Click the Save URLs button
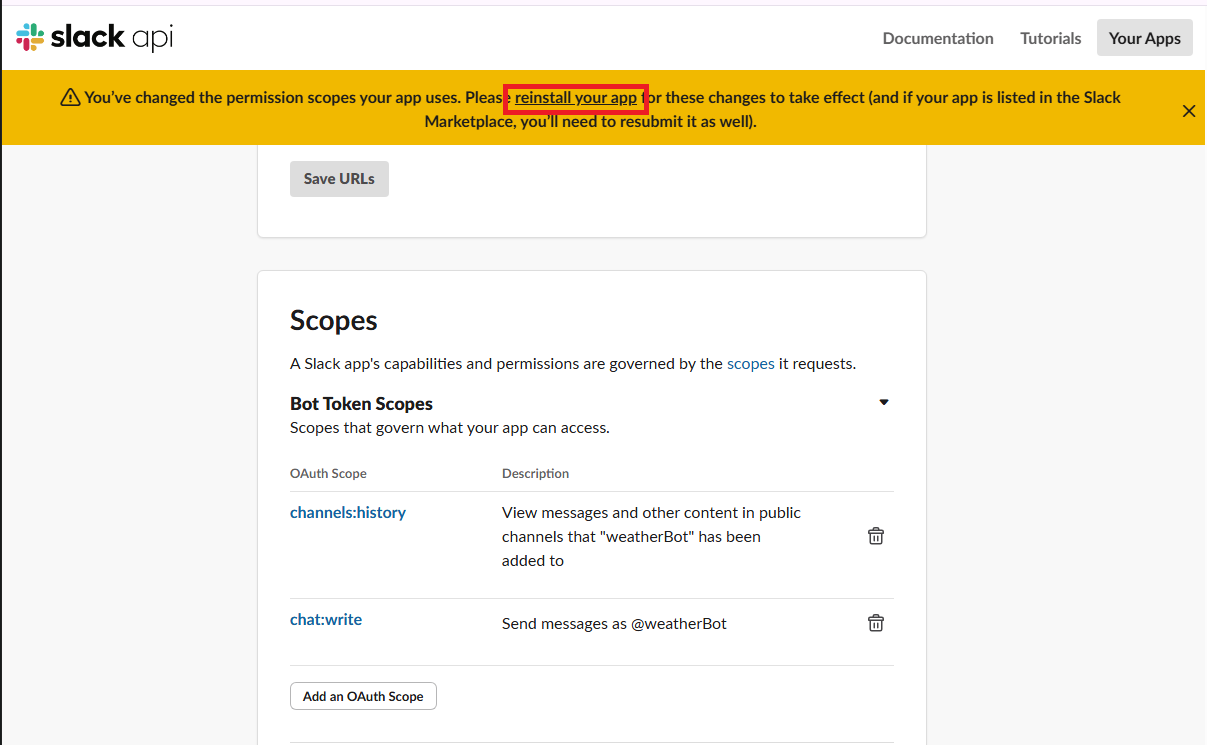This screenshot has height=745, width=1207. pos(339,179)
